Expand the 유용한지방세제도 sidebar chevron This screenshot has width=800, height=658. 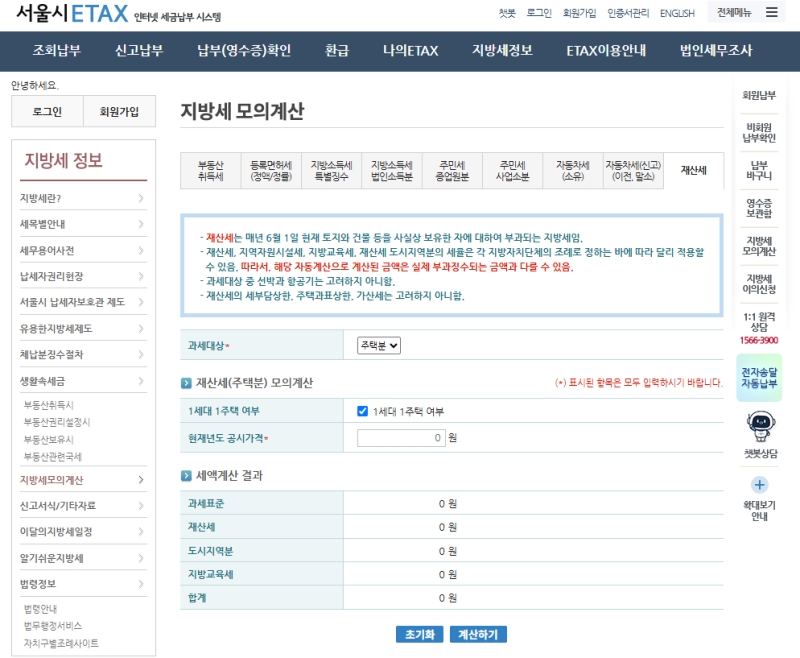click(141, 328)
